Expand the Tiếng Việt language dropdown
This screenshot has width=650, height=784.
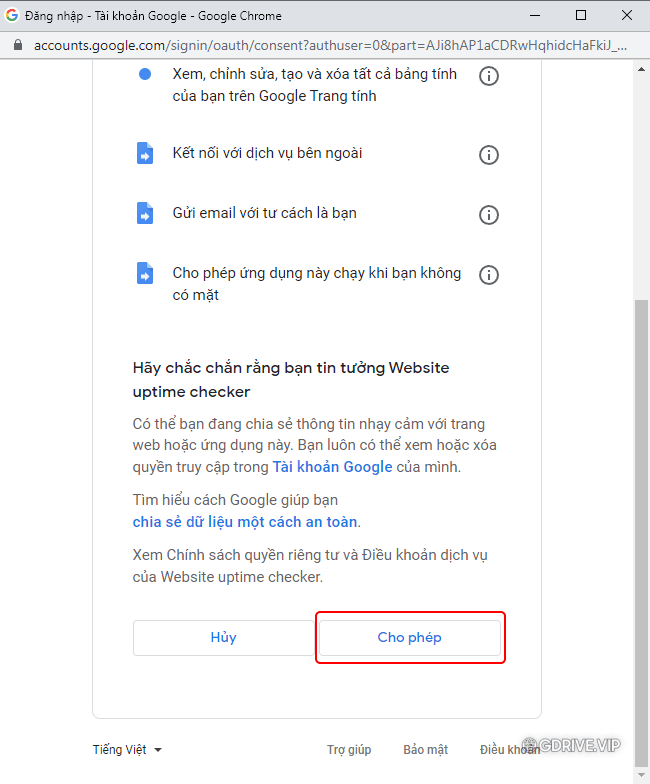(x=128, y=750)
